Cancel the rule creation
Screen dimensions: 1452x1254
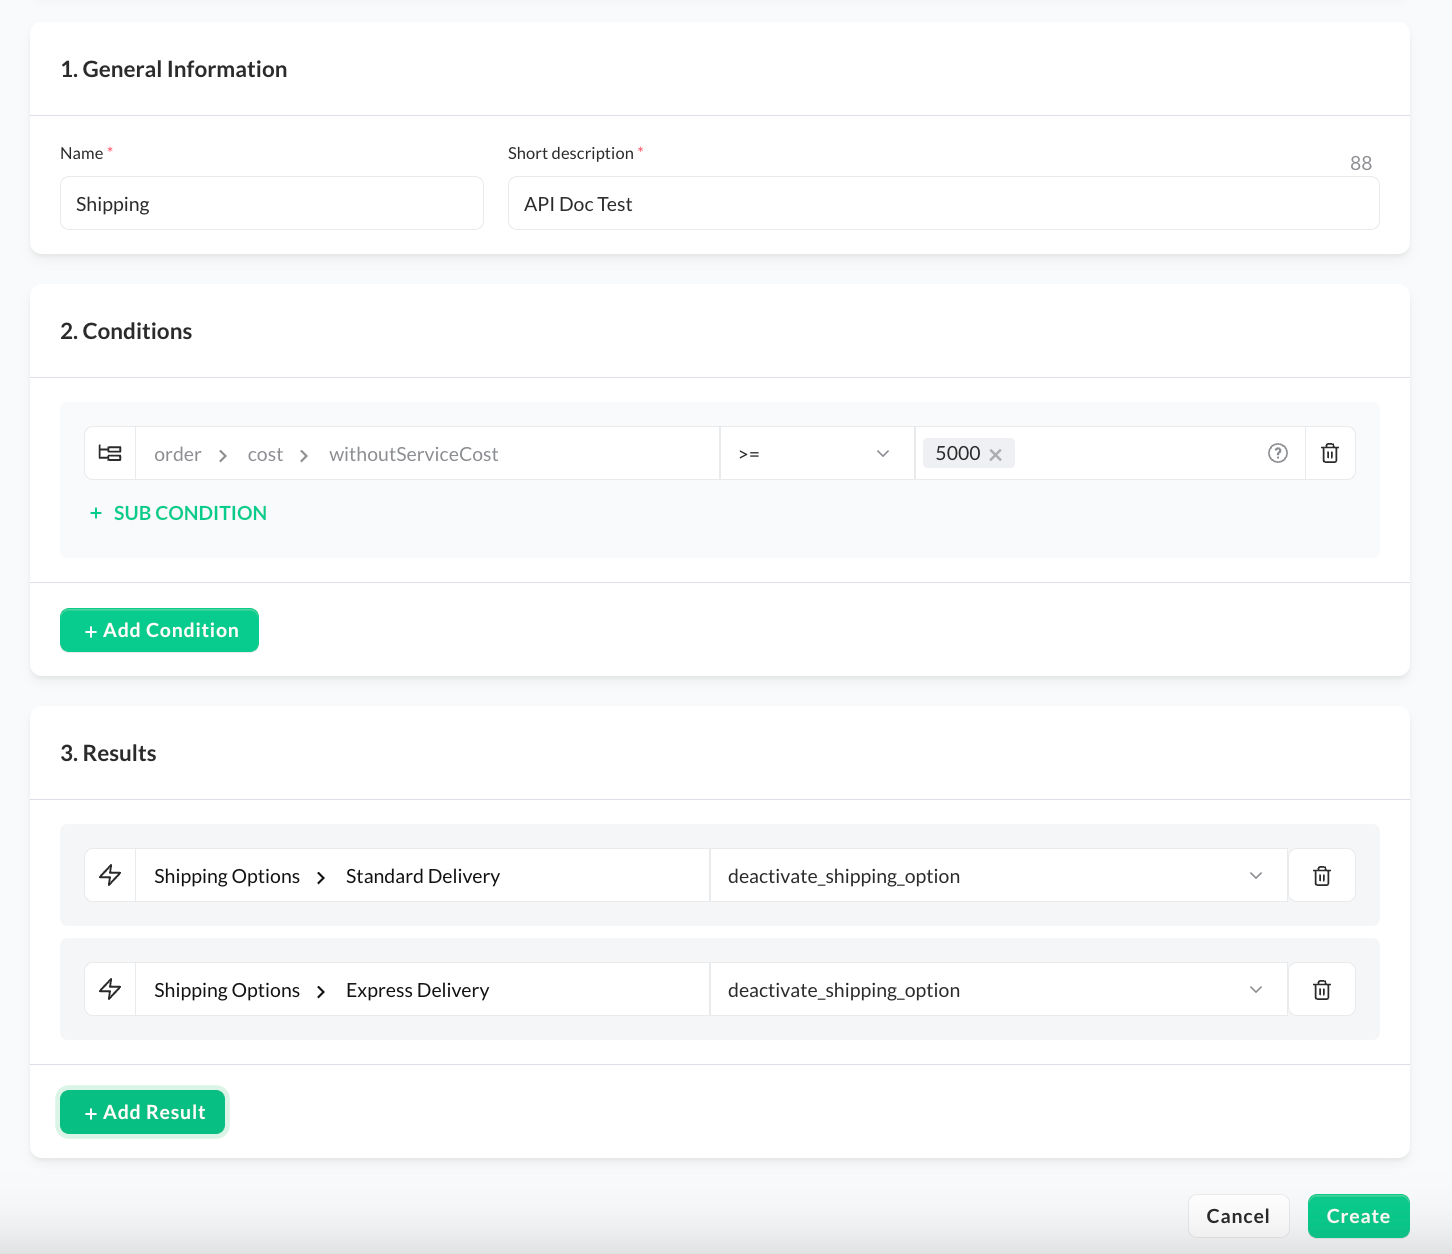coord(1237,1216)
